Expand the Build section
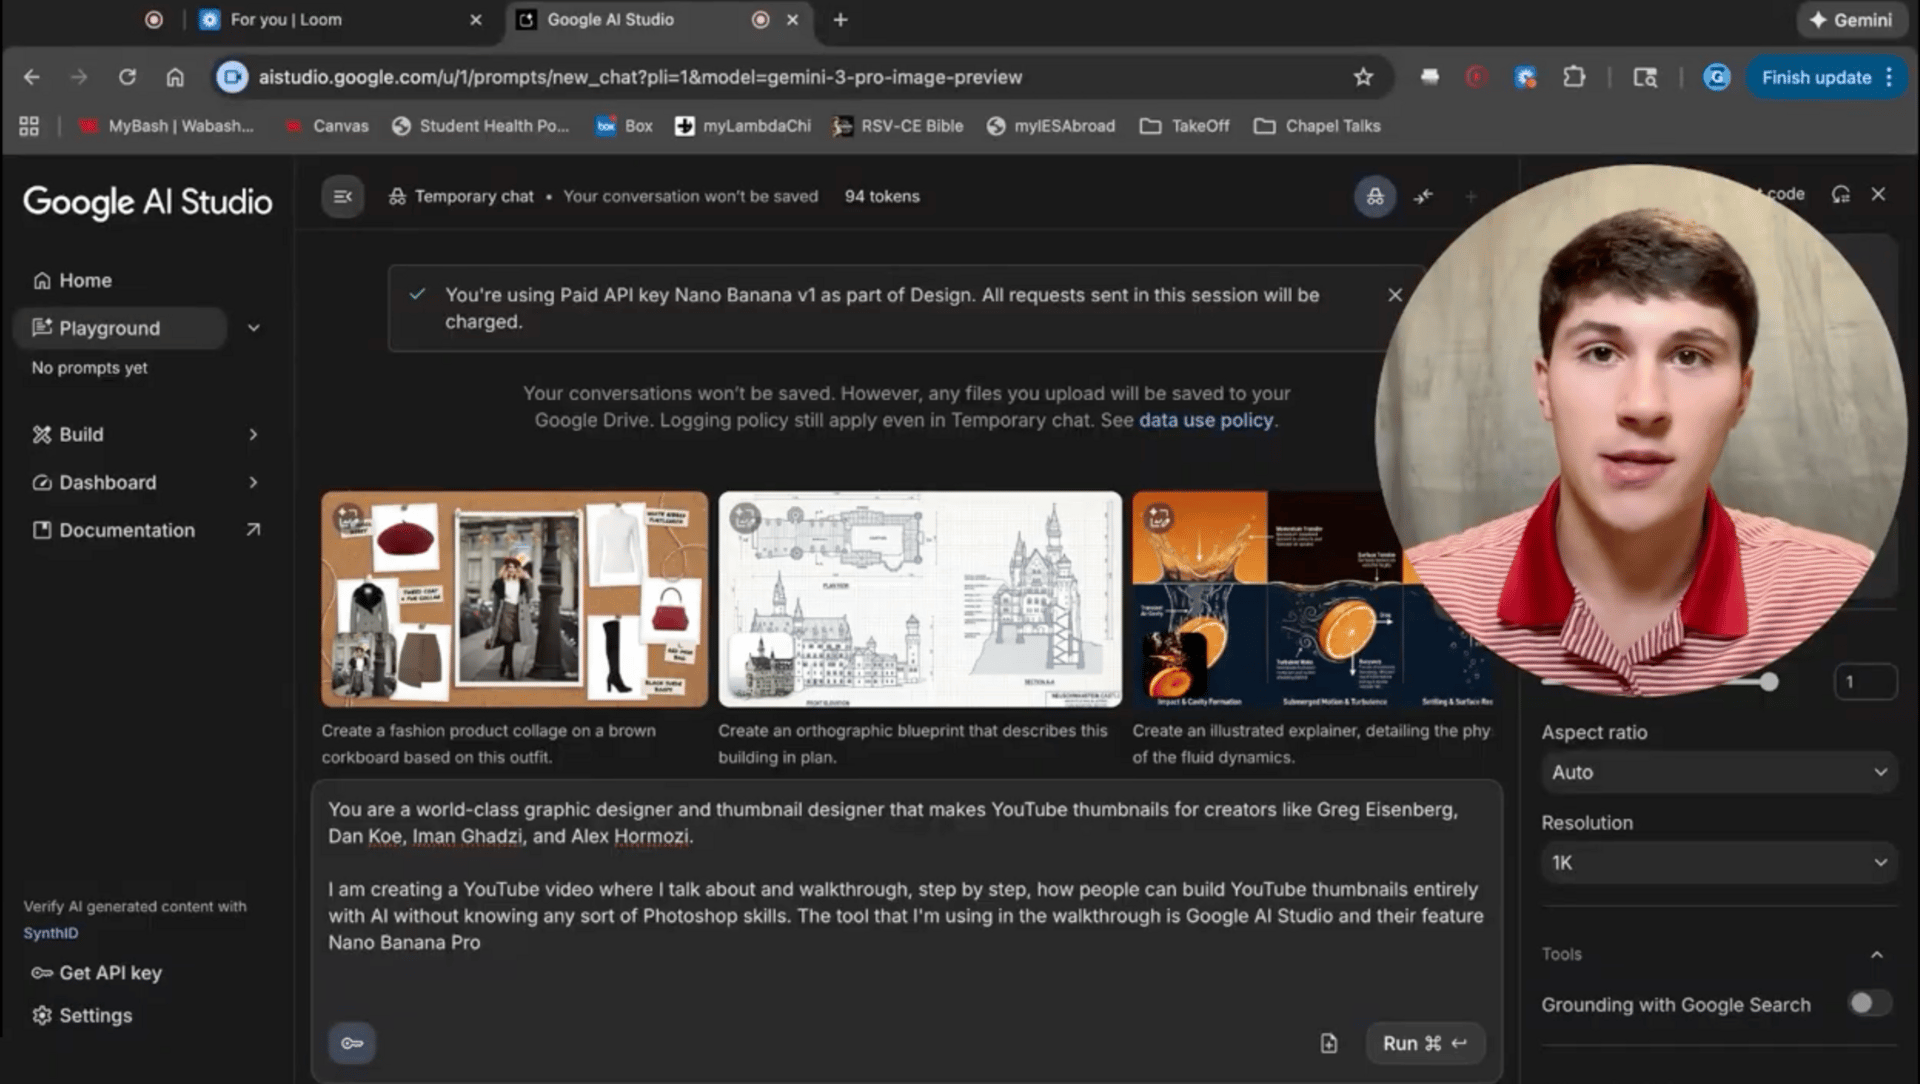 click(253, 434)
